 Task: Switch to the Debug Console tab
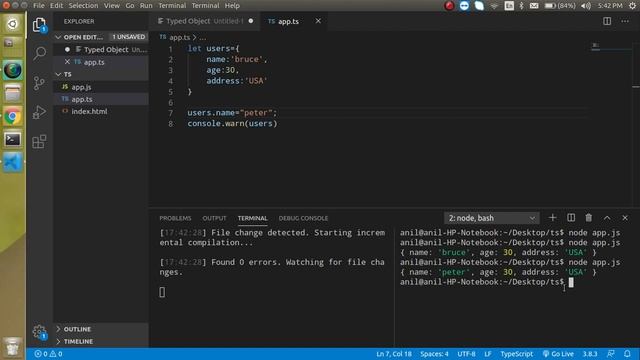[303, 218]
